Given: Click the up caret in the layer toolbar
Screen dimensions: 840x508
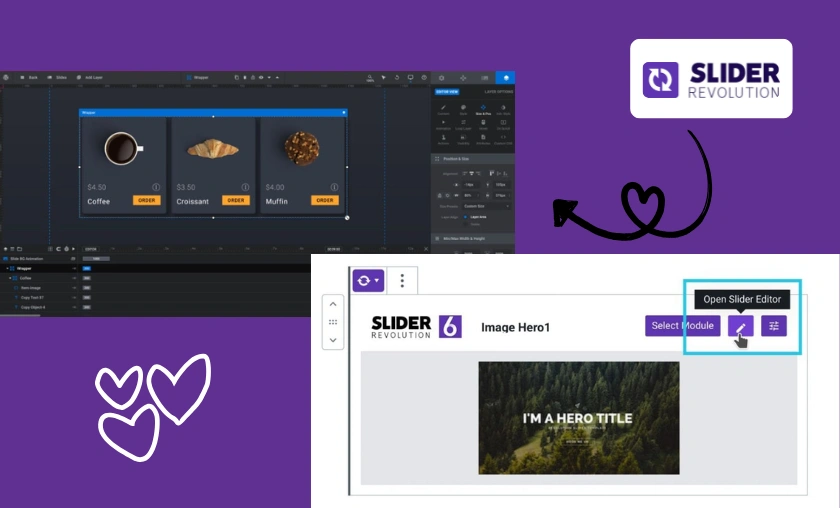Looking at the screenshot, I should coord(277,78).
